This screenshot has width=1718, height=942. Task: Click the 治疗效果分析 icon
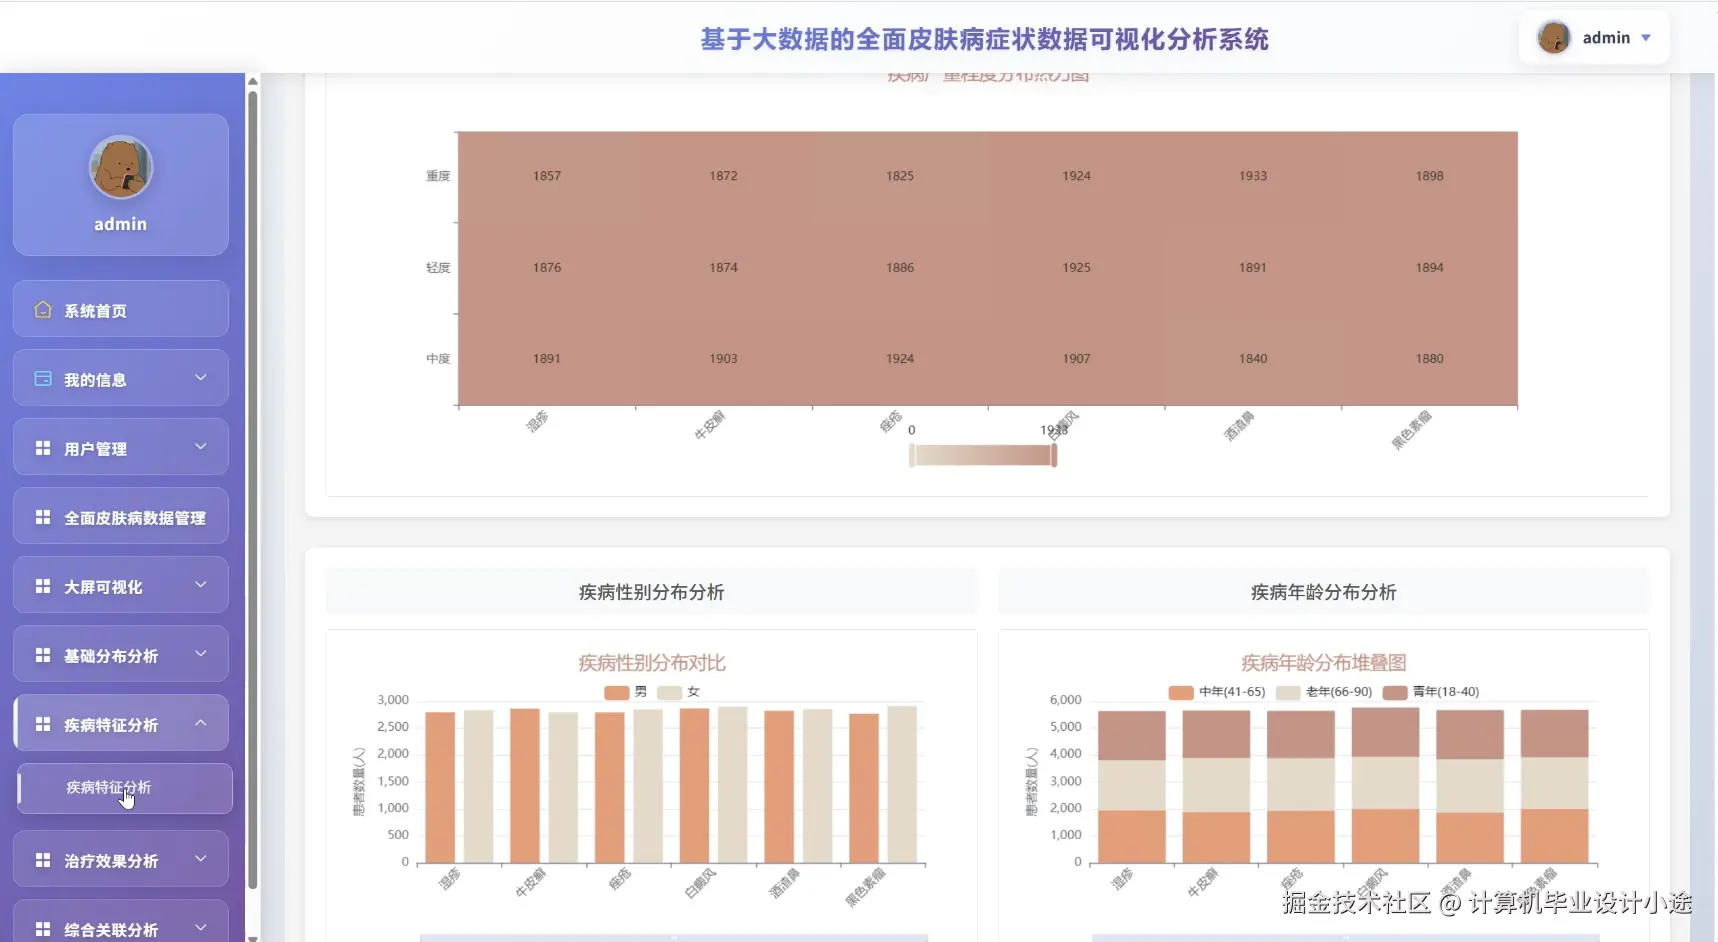click(41, 859)
